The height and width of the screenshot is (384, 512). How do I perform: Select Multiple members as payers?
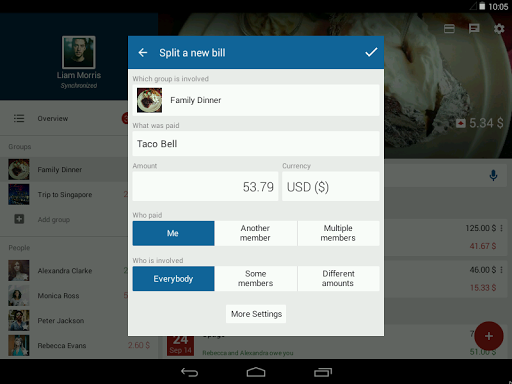click(x=338, y=233)
